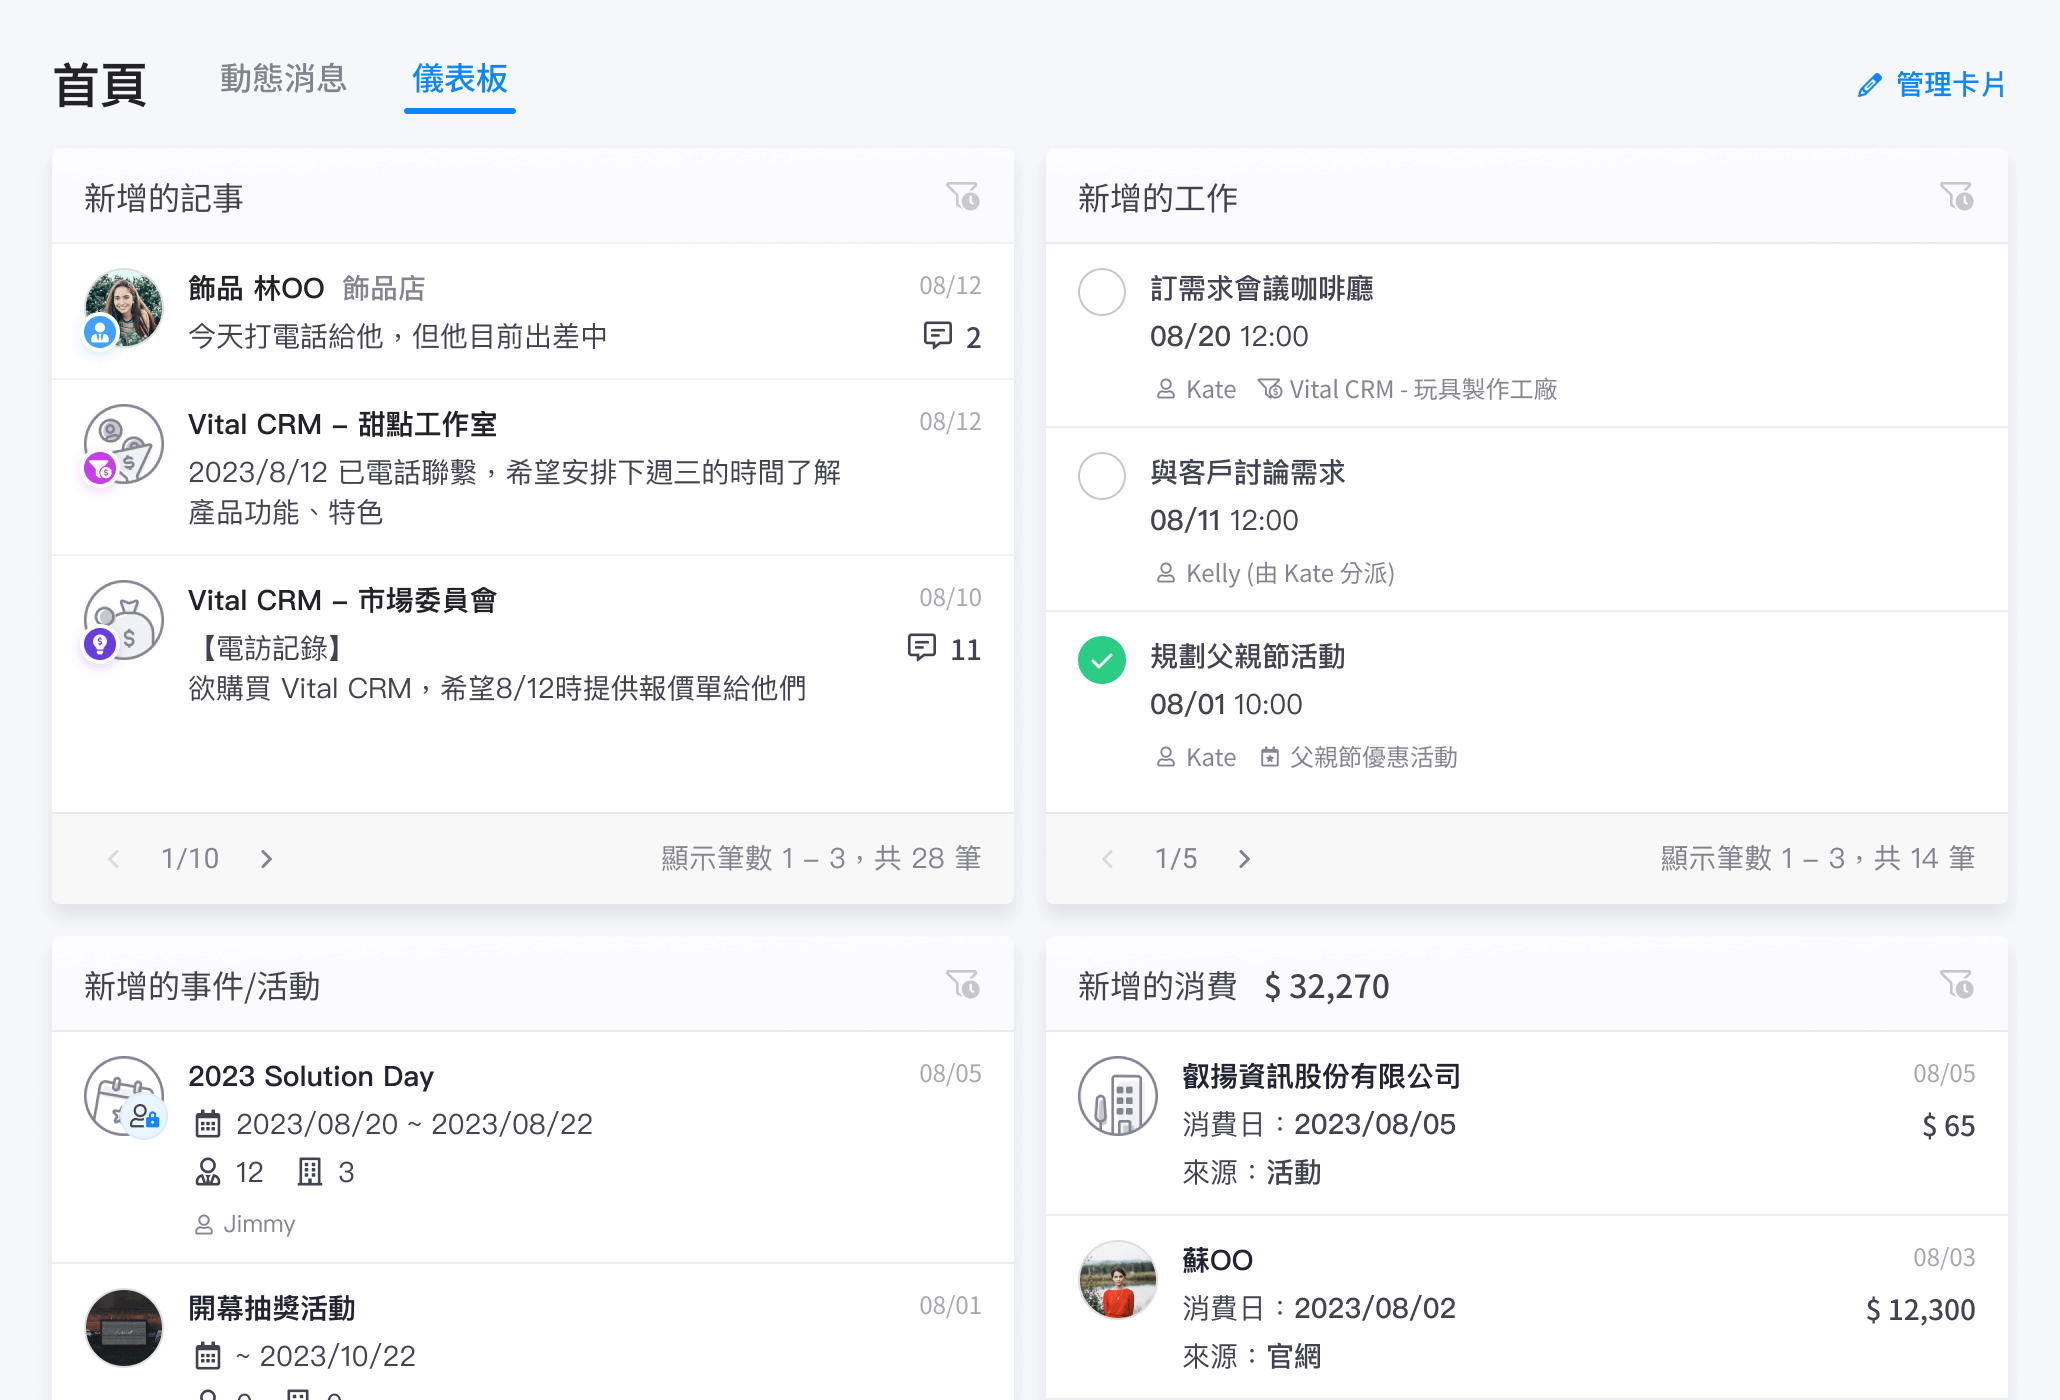Click the 市場委員會 money bag avatar icon
This screenshot has width=2060, height=1400.
(123, 620)
